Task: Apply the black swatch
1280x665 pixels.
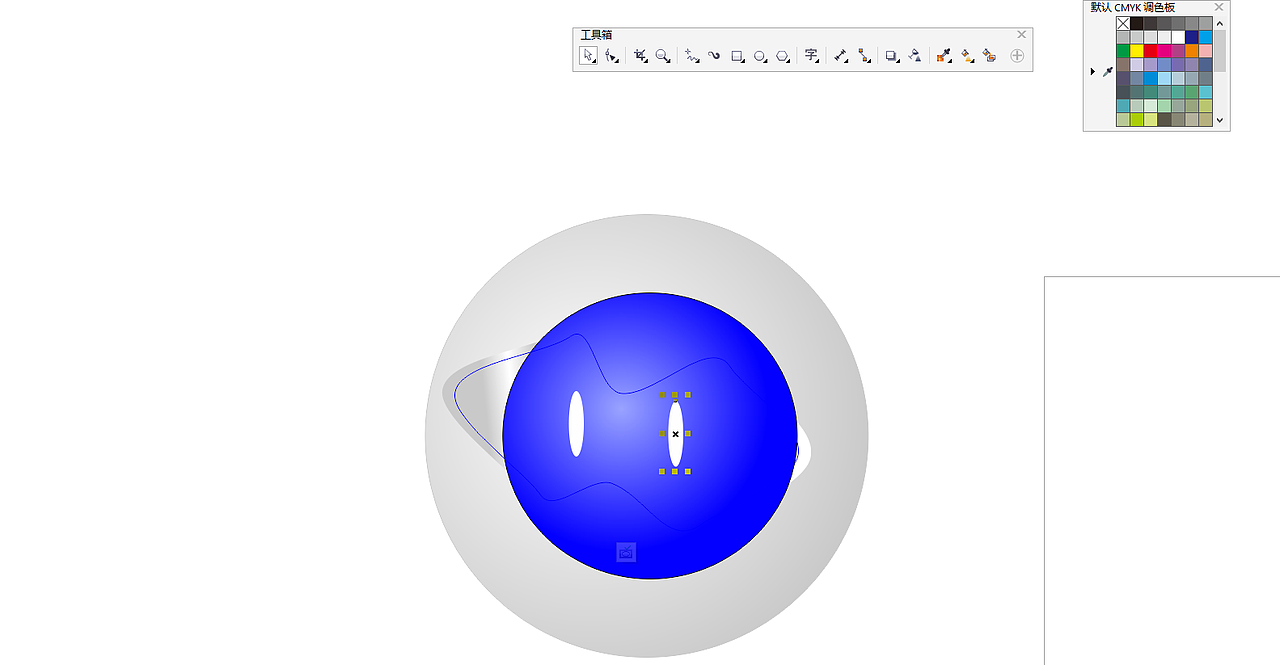Action: point(1137,23)
